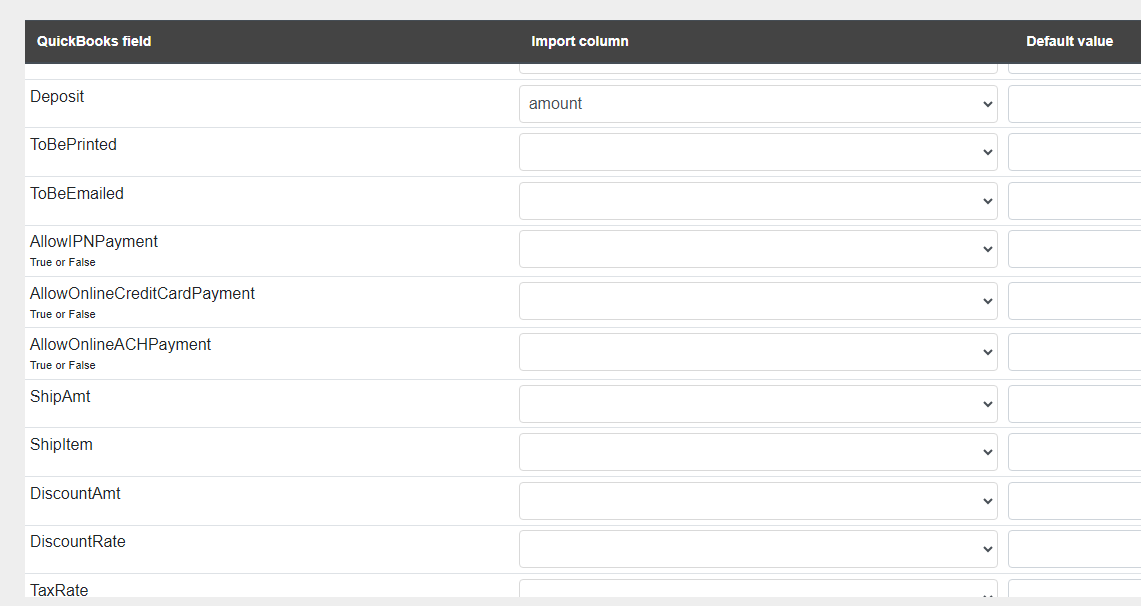Click the ToBeEmailed default value input
Viewport: 1141px width, 606px height.
pyautogui.click(x=1075, y=201)
